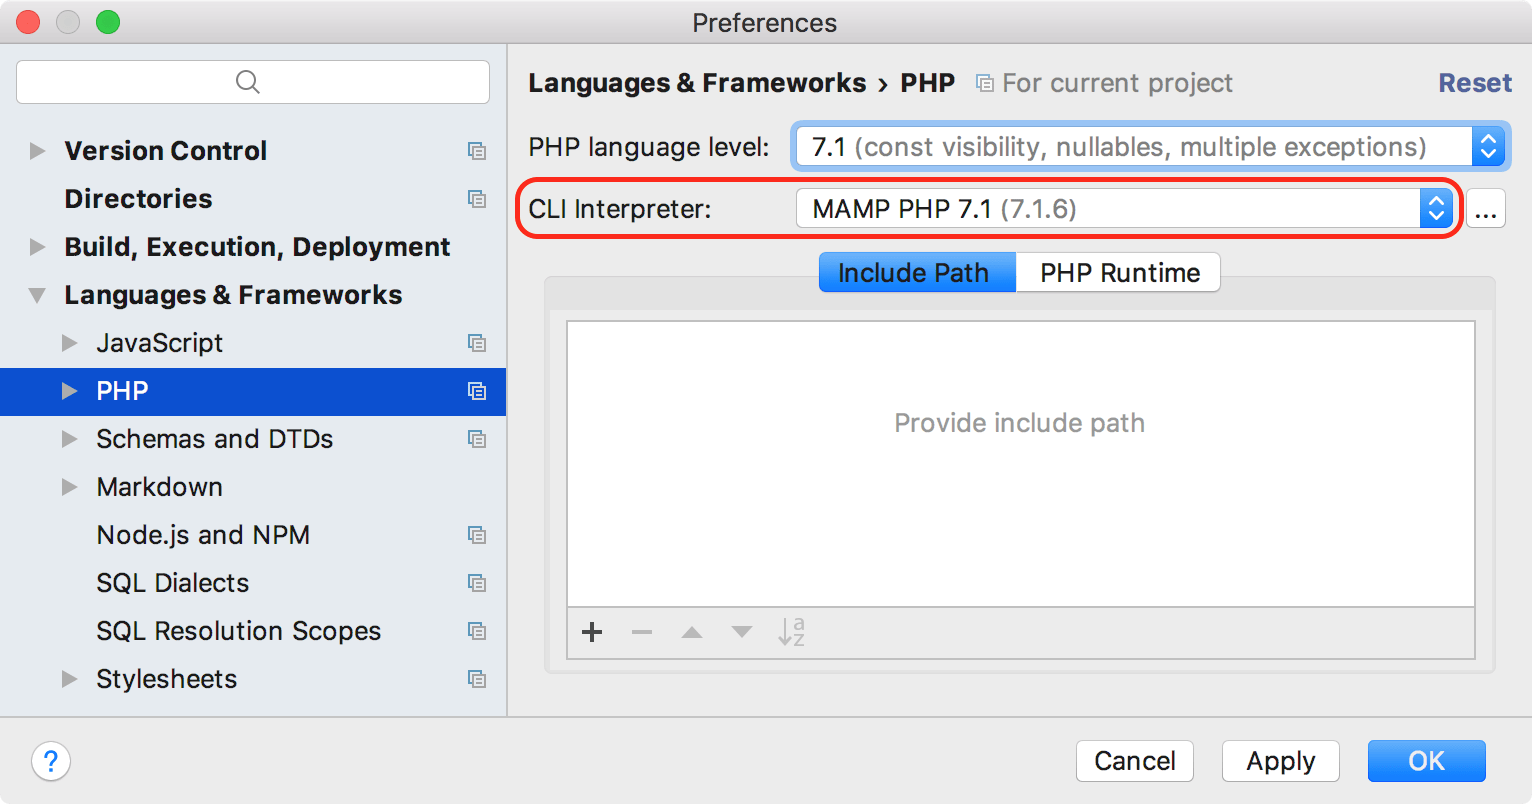Viewport: 1532px width, 804px height.
Task: Click project-scope icon beside Directories
Action: [477, 199]
